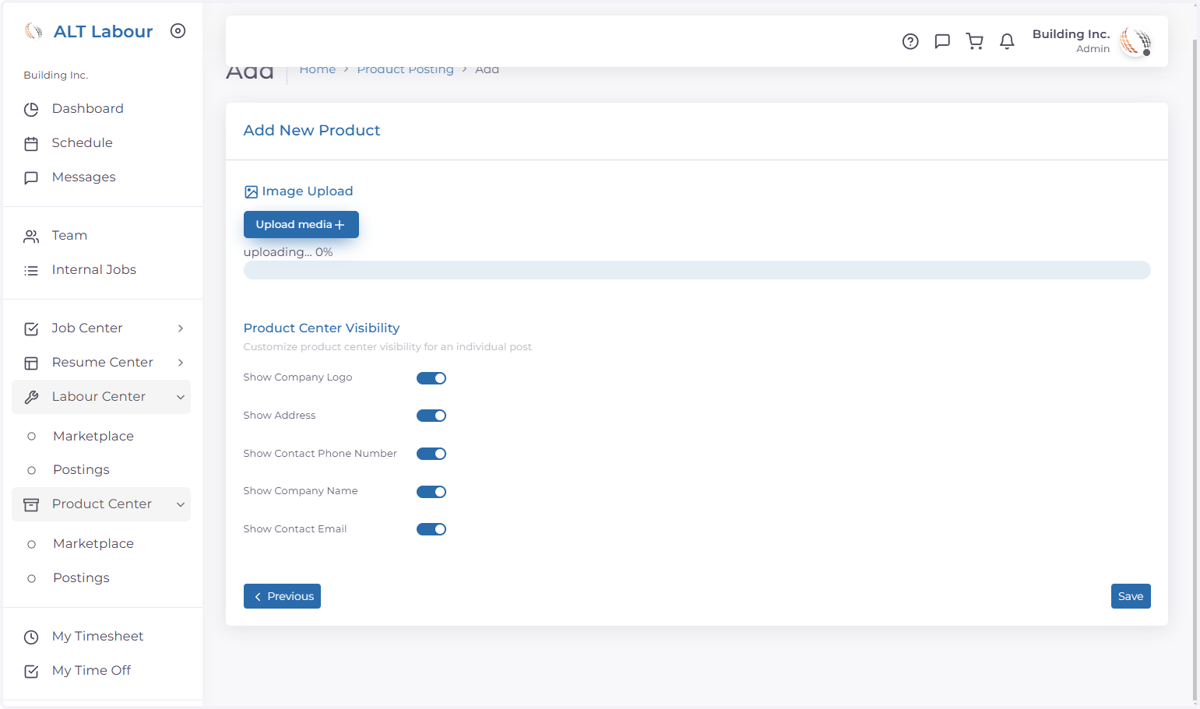The width and height of the screenshot is (1200, 709).
Task: Click the 'uploading... 0%' status text
Action: [x=288, y=252]
